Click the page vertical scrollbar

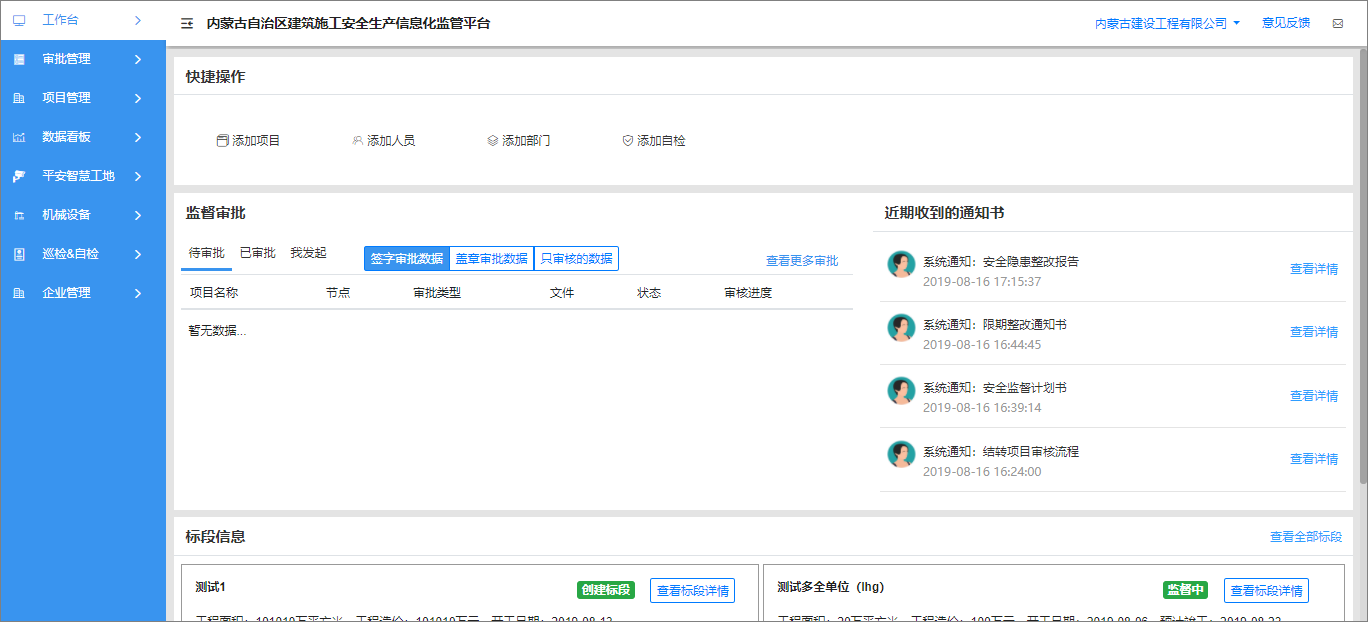[1361, 266]
